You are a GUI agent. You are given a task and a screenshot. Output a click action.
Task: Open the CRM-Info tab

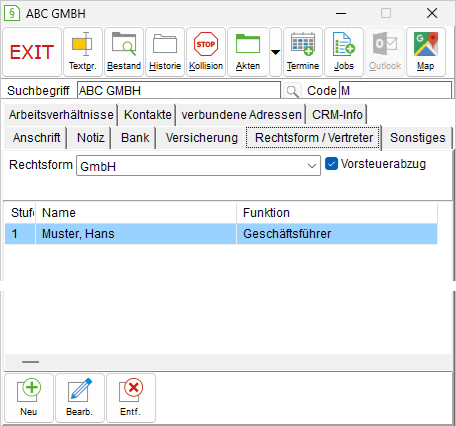337,115
